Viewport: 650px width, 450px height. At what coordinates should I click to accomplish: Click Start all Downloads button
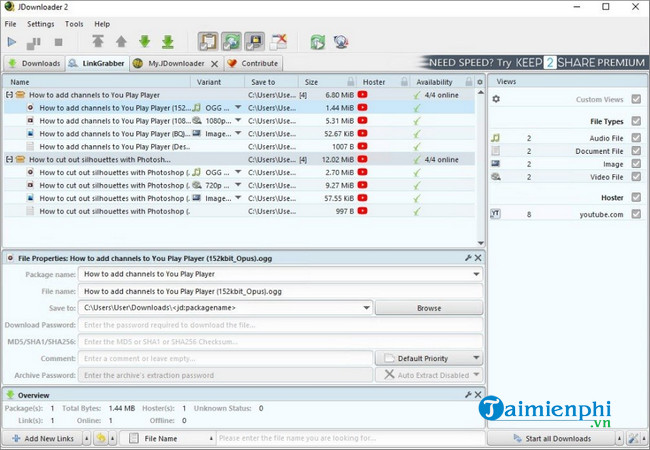coord(554,438)
